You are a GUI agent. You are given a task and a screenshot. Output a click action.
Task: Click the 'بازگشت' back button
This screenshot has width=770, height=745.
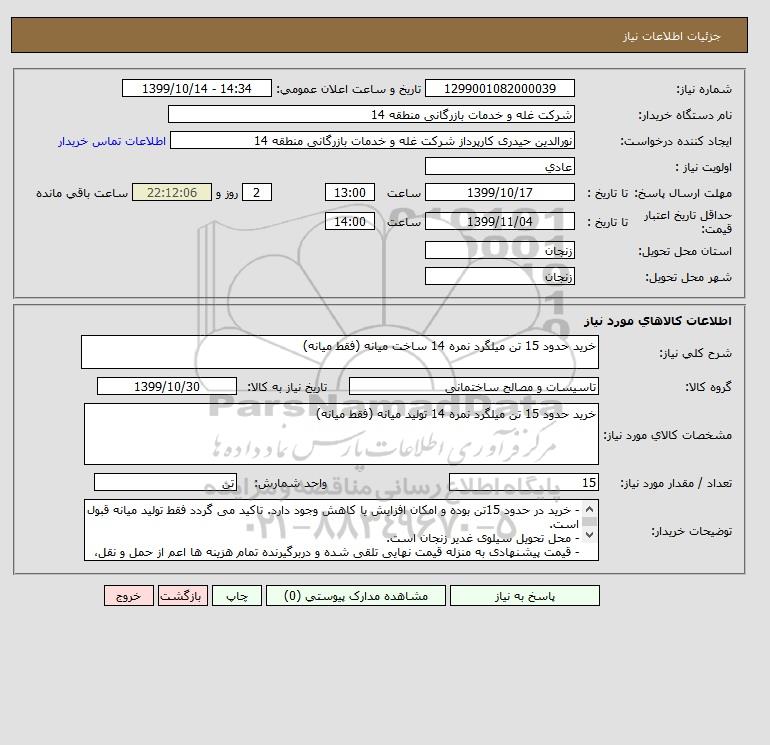click(x=183, y=596)
